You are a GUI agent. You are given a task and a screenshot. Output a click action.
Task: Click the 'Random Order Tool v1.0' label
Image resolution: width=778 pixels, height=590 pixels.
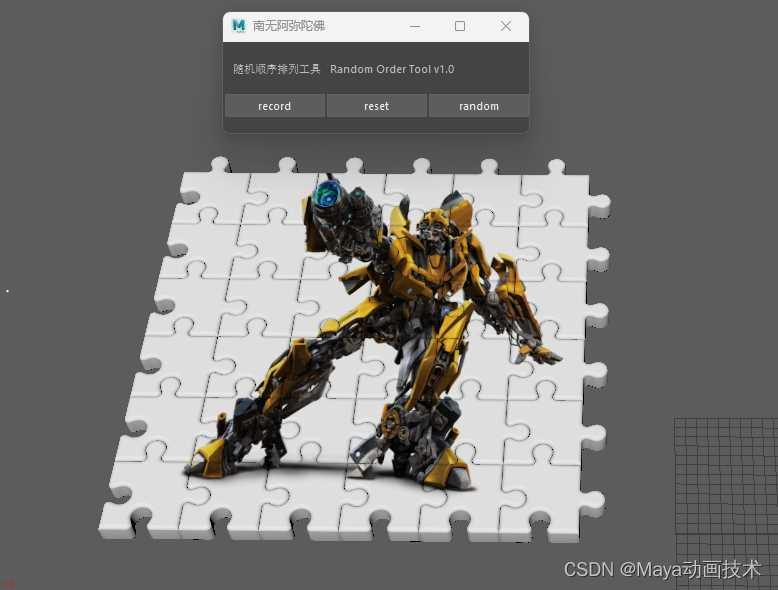click(x=392, y=69)
